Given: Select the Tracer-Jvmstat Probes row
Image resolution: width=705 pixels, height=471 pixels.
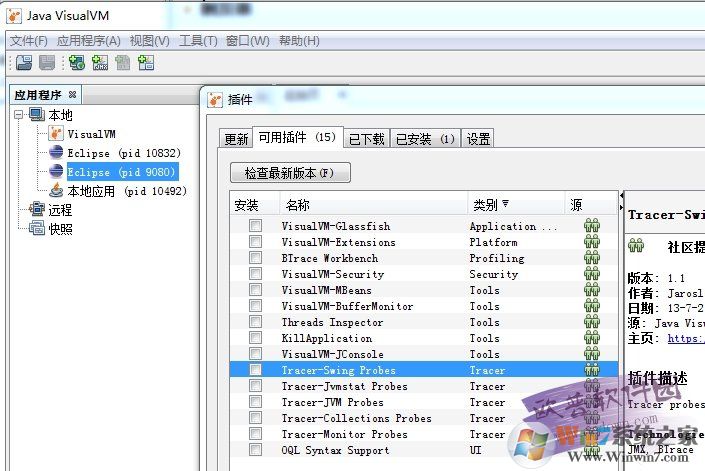Looking at the screenshot, I should tap(424, 386).
